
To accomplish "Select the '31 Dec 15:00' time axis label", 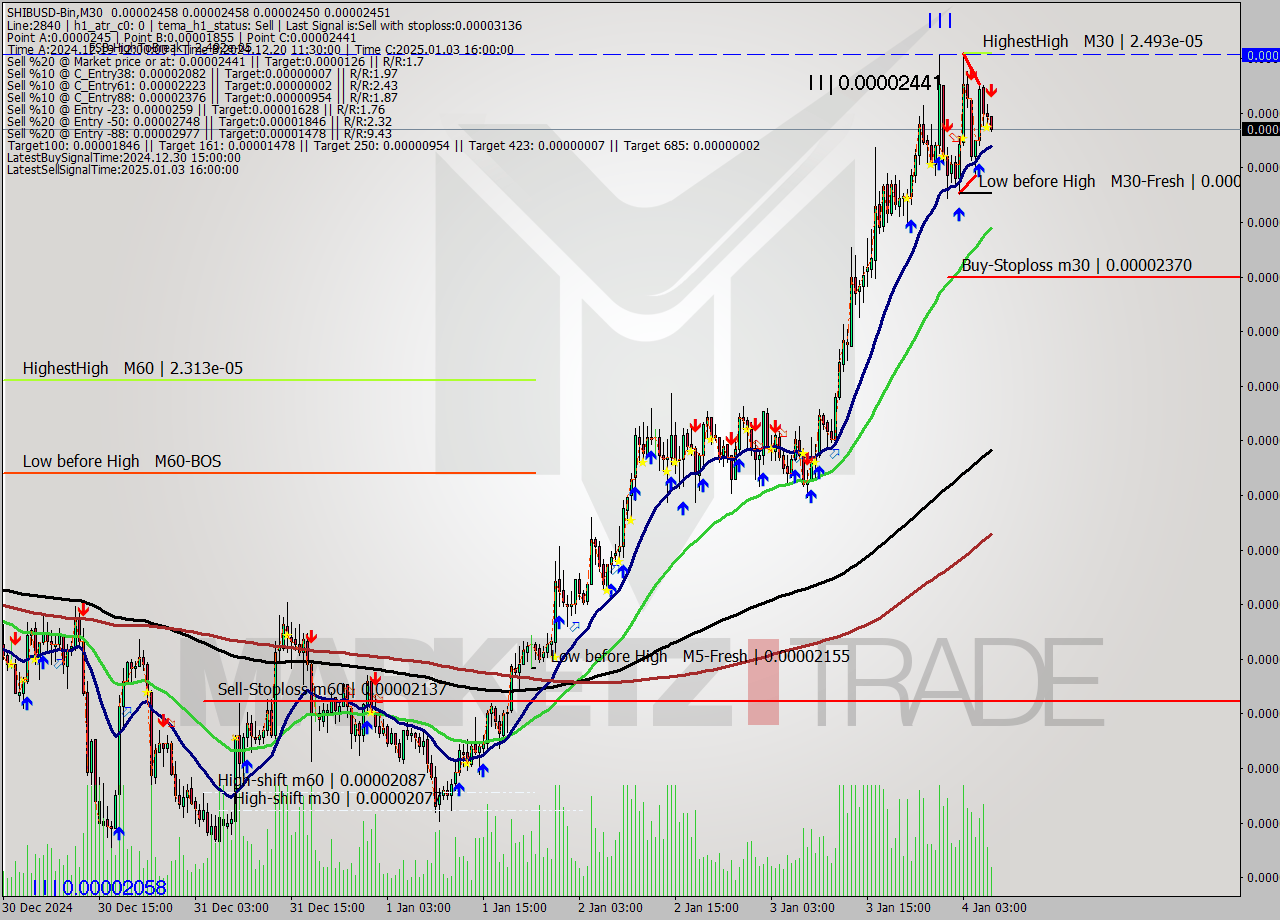I will click(x=326, y=907).
